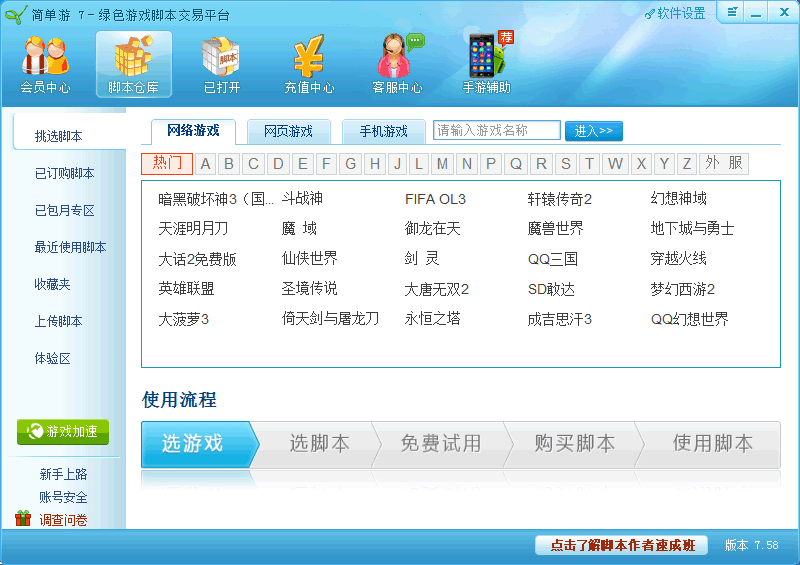
Task: Open the 会员中心 member center icon
Action: 45,63
